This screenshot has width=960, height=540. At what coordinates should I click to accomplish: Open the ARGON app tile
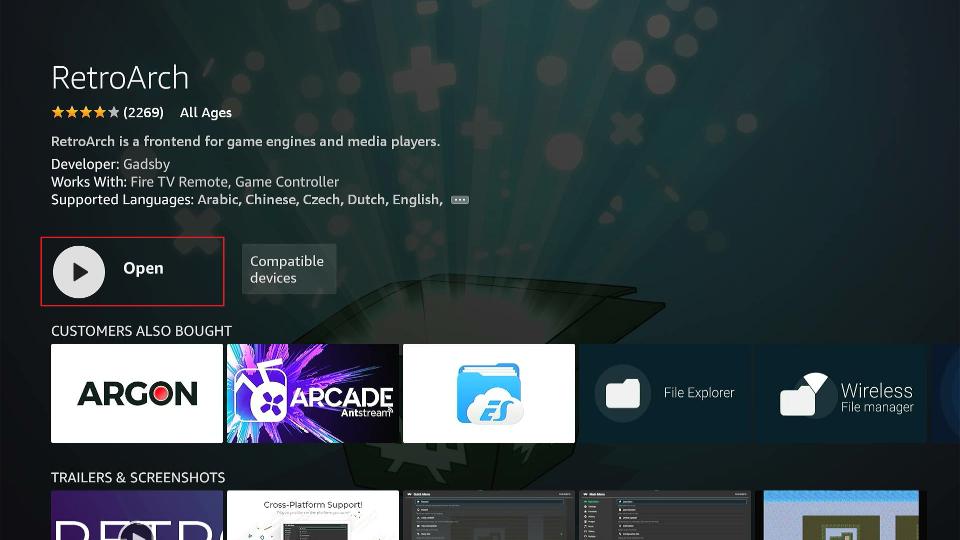coord(137,393)
